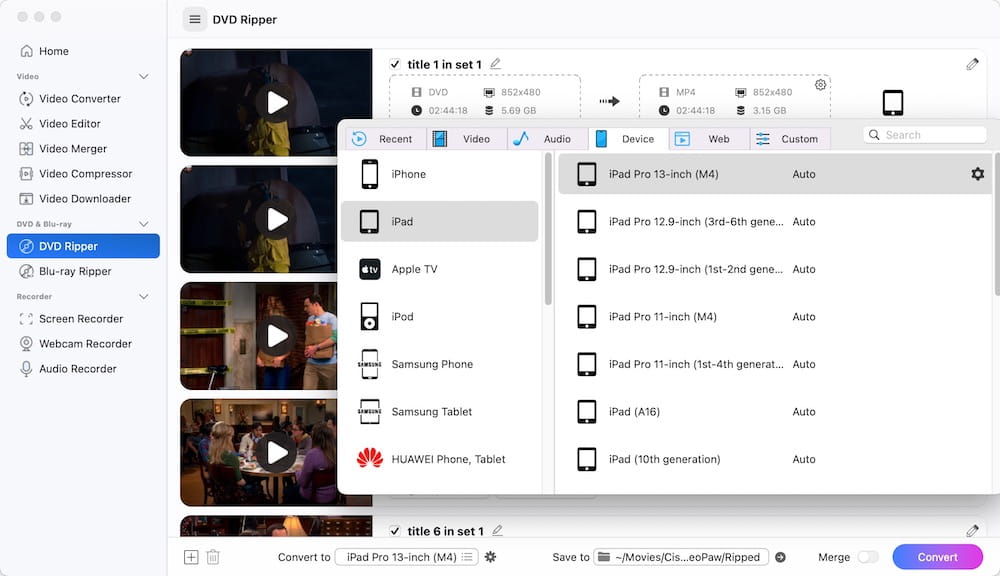
Task: Collapse the Recorder sidebar section
Action: coord(143,297)
